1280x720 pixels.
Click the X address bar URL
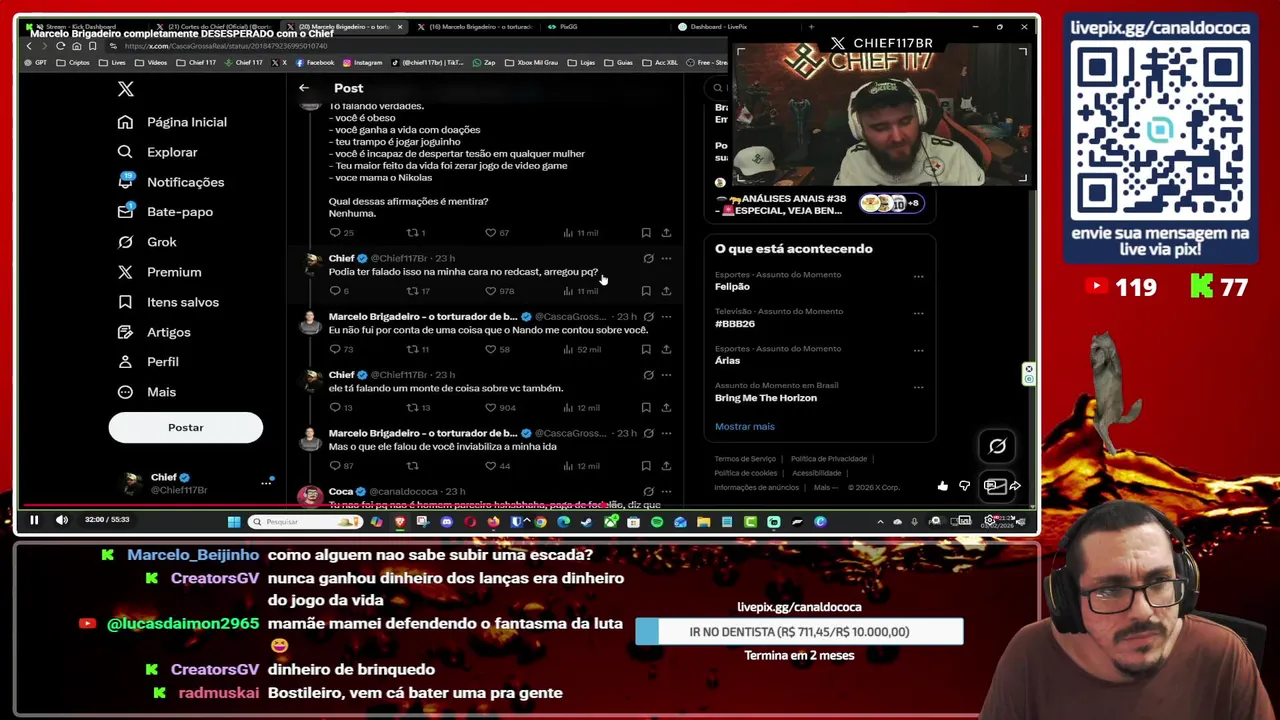pyautogui.click(x=226, y=46)
